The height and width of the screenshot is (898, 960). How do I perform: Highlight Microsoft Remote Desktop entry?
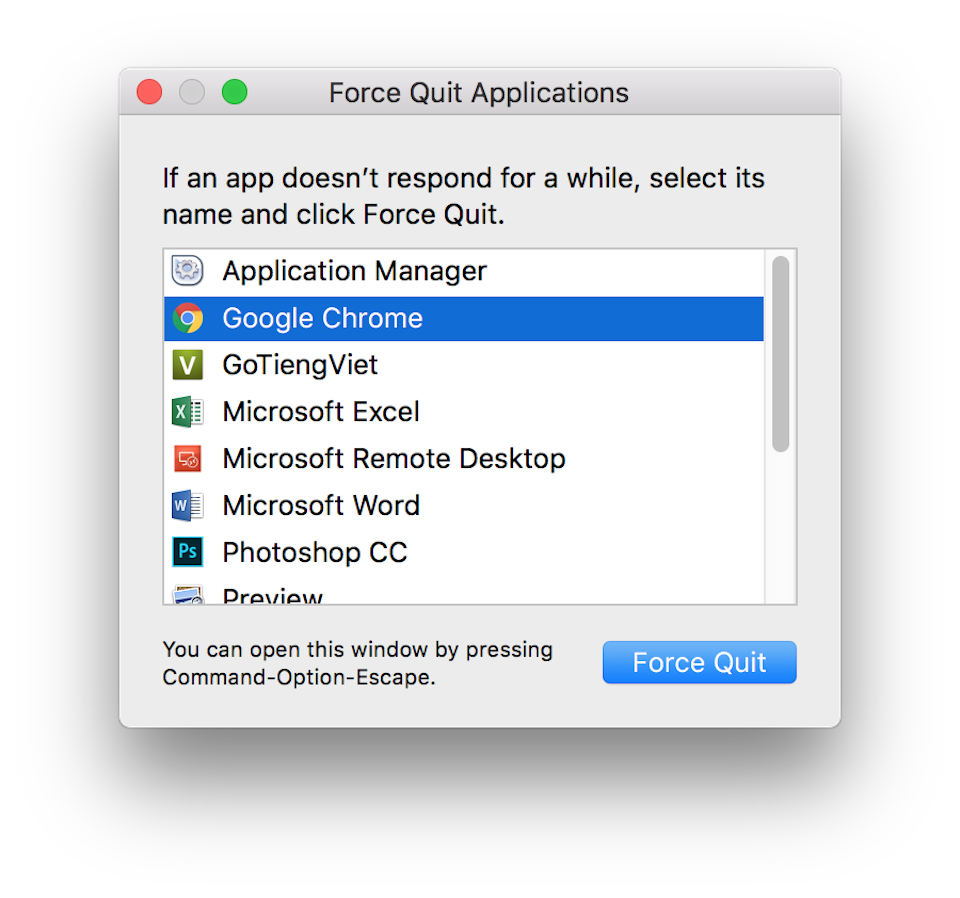(393, 459)
